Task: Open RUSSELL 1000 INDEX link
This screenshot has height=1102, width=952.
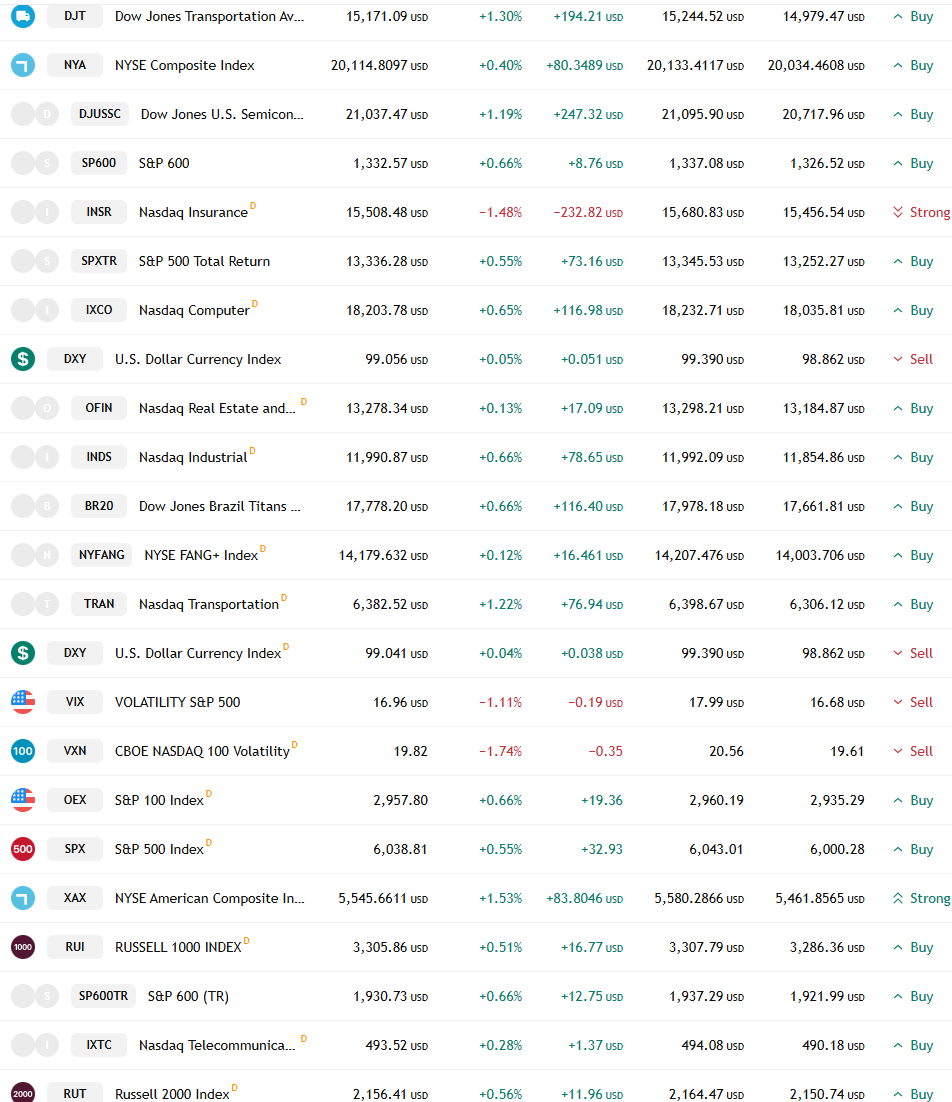Action: click(178, 947)
